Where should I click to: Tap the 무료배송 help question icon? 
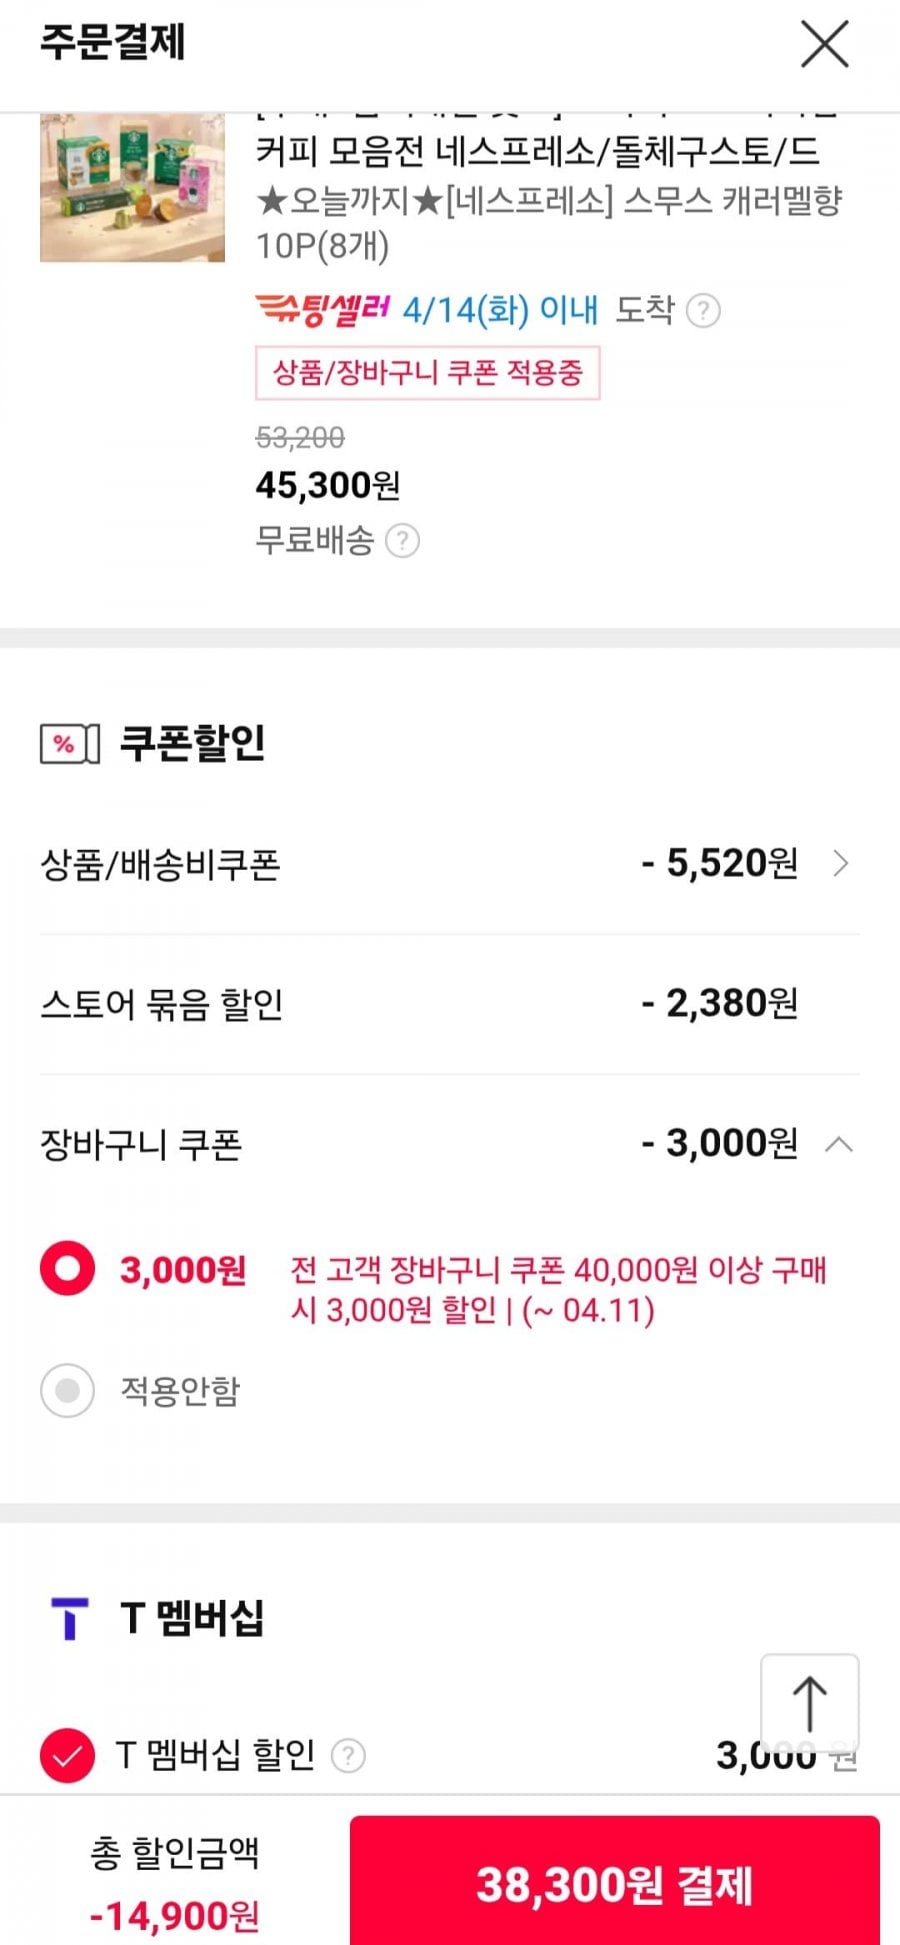402,541
